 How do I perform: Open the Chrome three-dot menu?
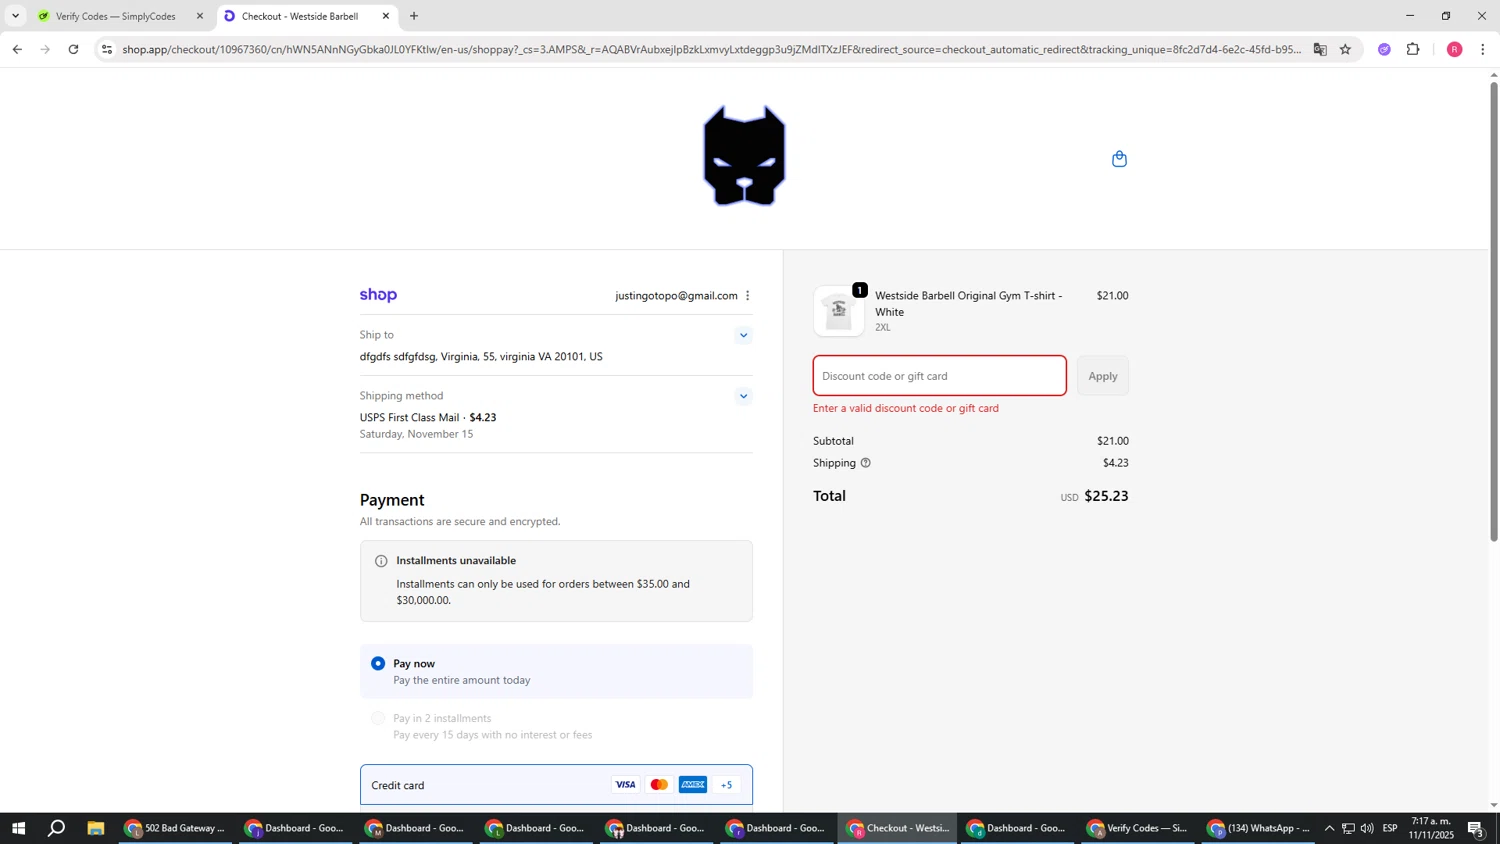[x=1482, y=49]
